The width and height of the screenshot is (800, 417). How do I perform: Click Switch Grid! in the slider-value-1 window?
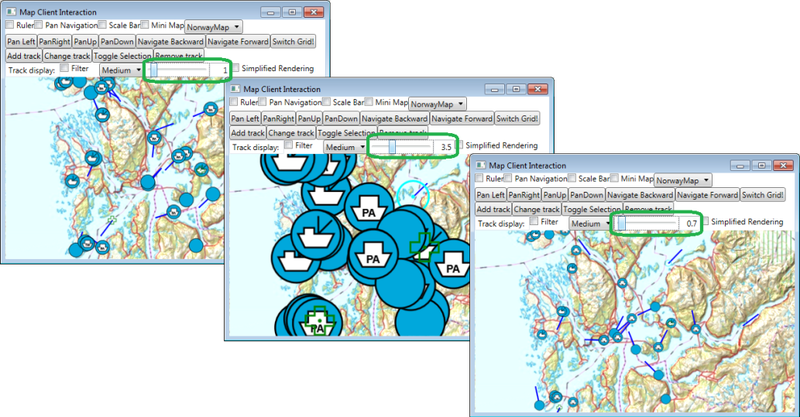[x=293, y=41]
